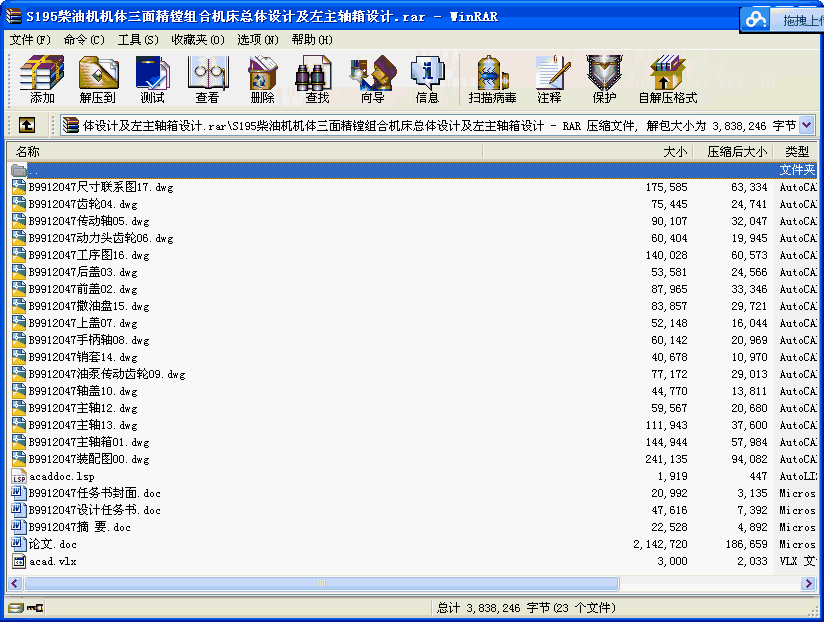Show archive 信息 (Info) icon
Screen dimensions: 824x622
(x=427, y=80)
